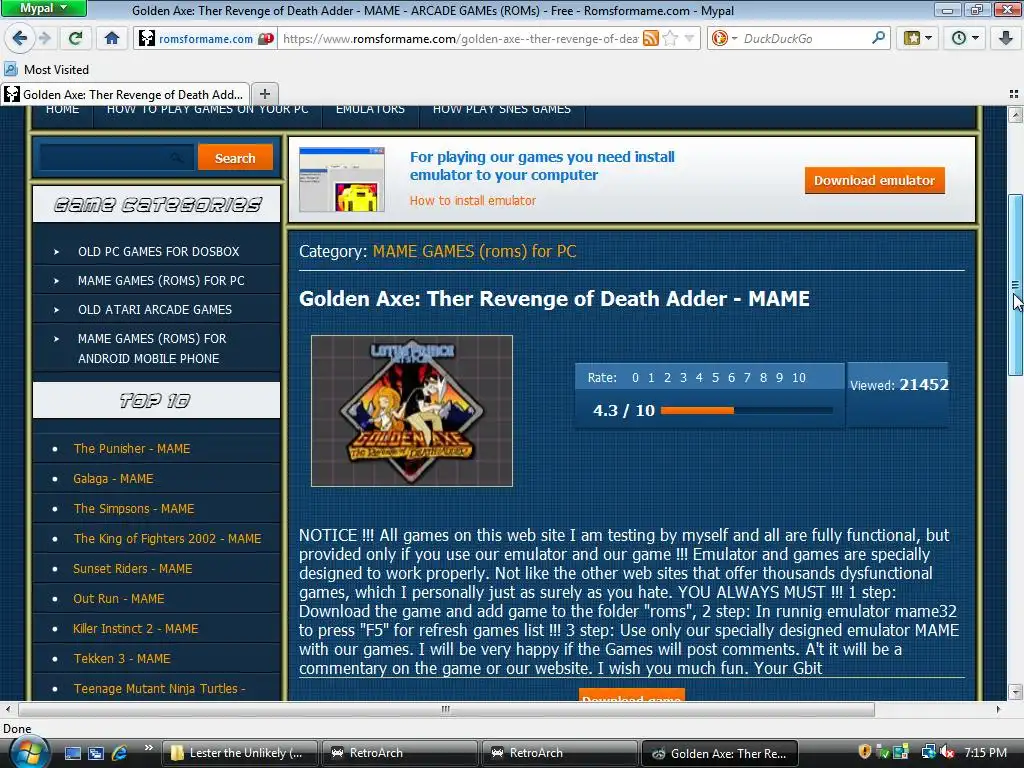Open the DuckDuckGo search engine selector

pyautogui.click(x=724, y=39)
